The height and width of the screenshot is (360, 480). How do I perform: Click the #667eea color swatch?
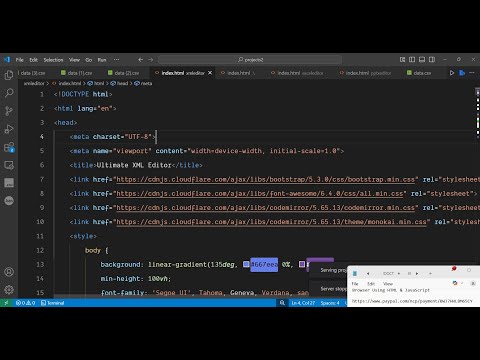pos(246,264)
